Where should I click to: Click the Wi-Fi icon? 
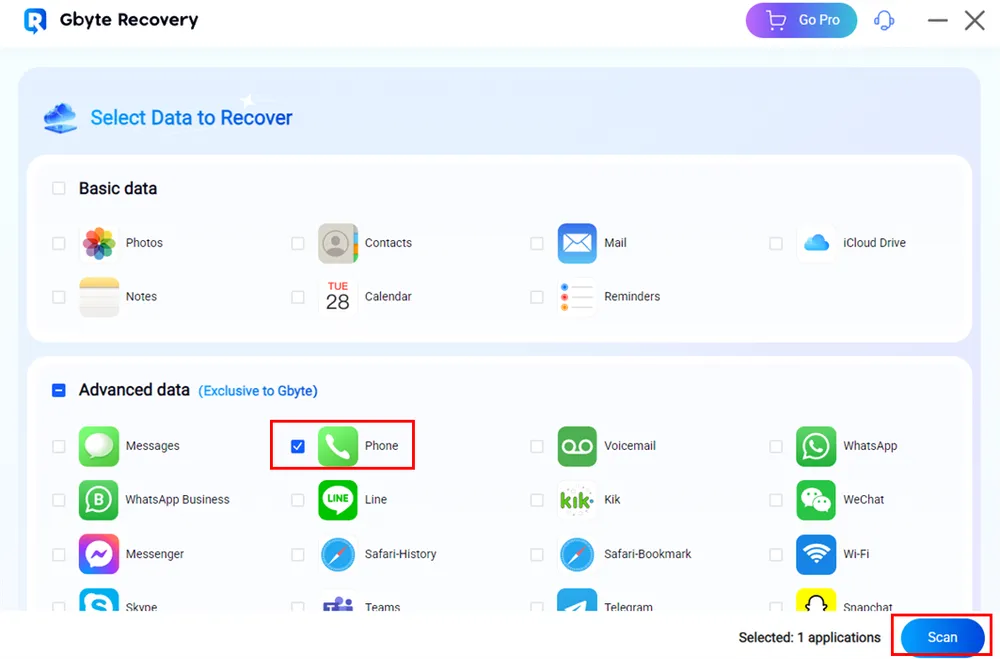coord(816,554)
